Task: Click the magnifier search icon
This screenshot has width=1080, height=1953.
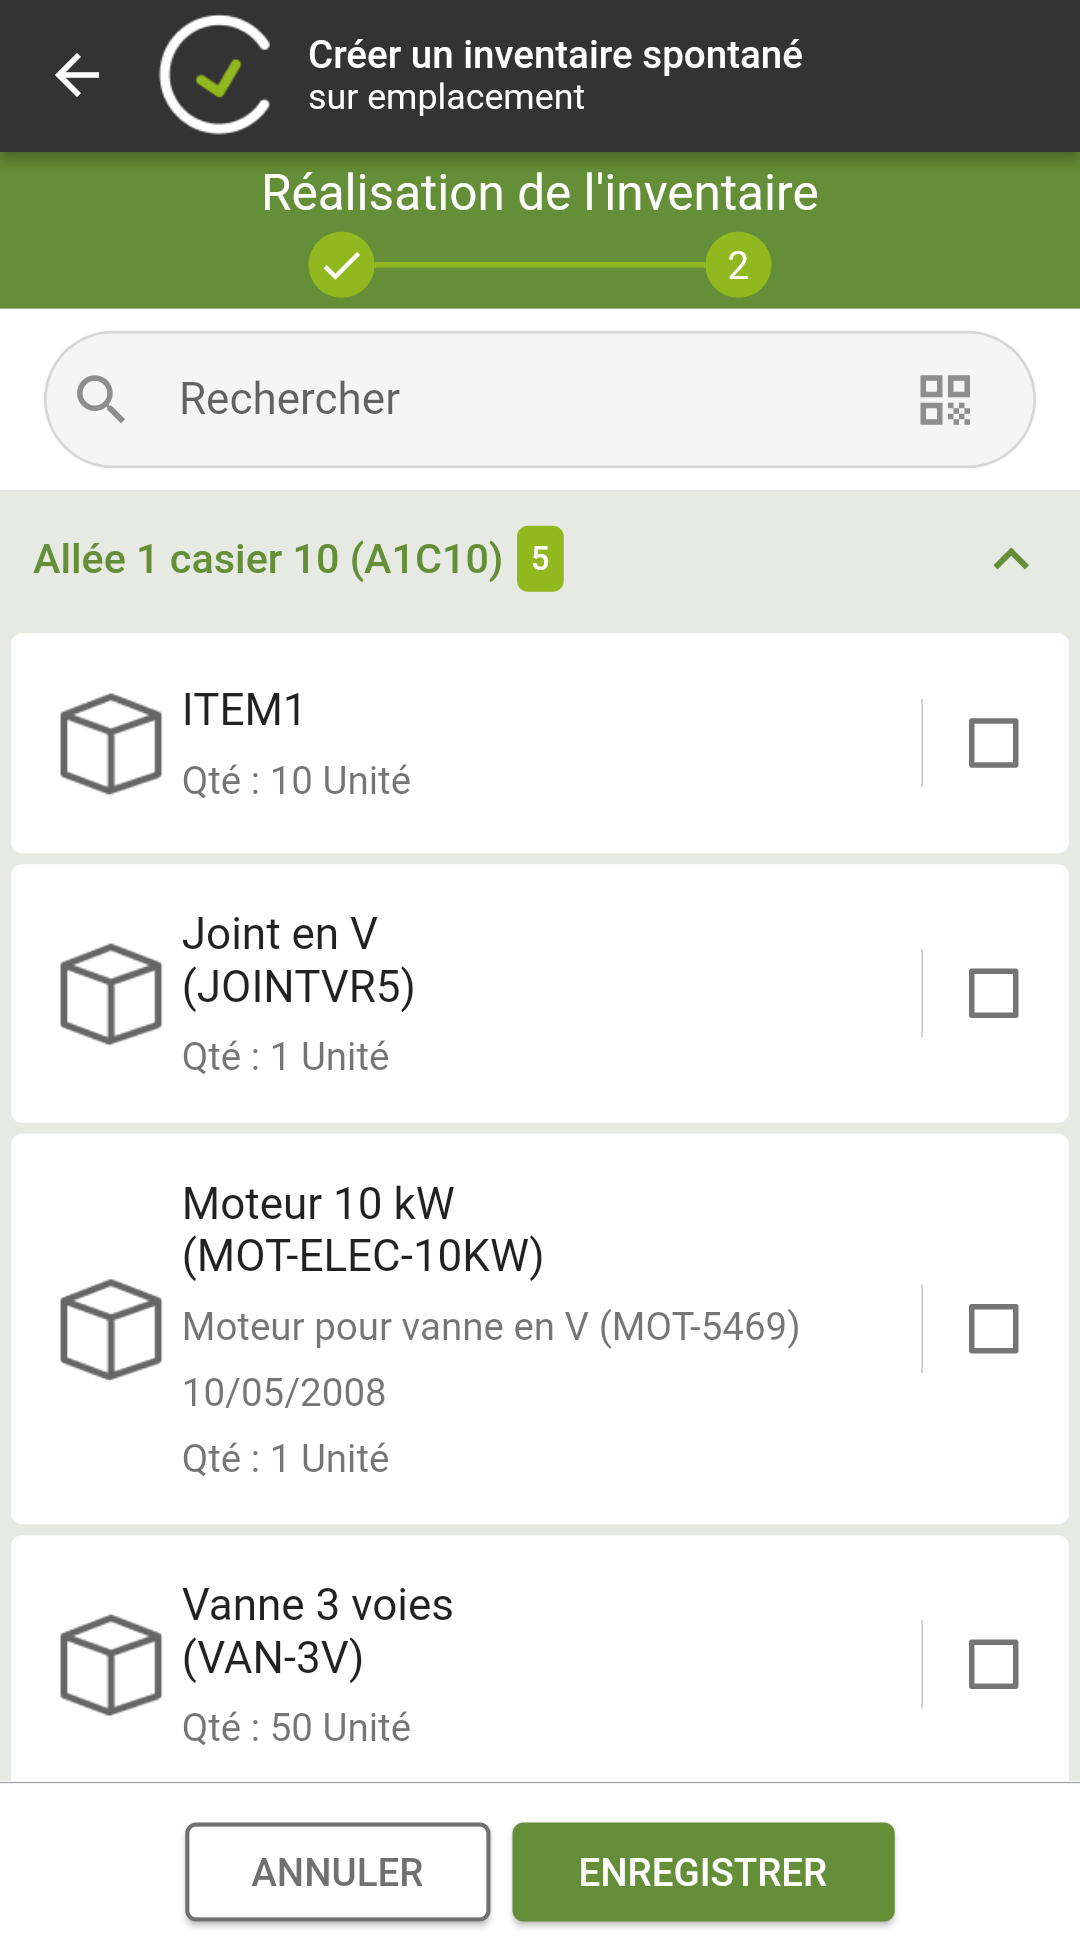Action: pos(101,400)
